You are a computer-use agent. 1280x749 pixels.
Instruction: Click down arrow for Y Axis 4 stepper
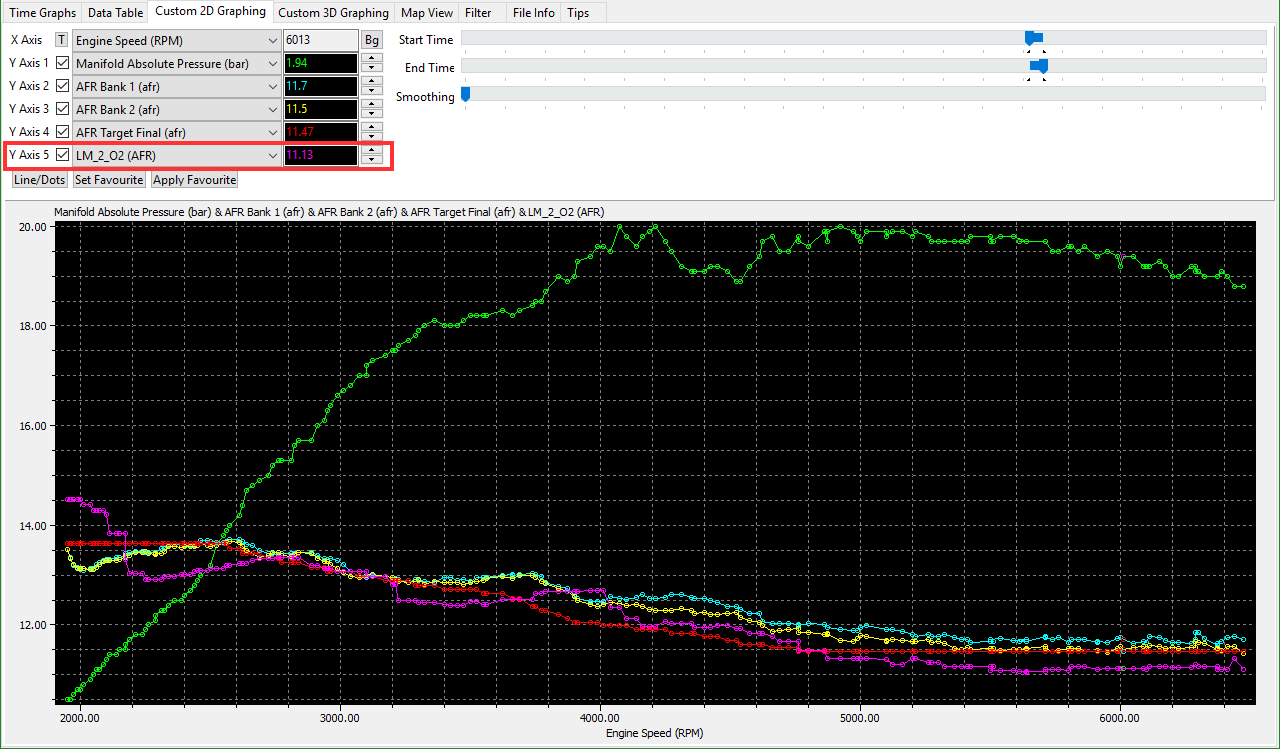tap(372, 137)
